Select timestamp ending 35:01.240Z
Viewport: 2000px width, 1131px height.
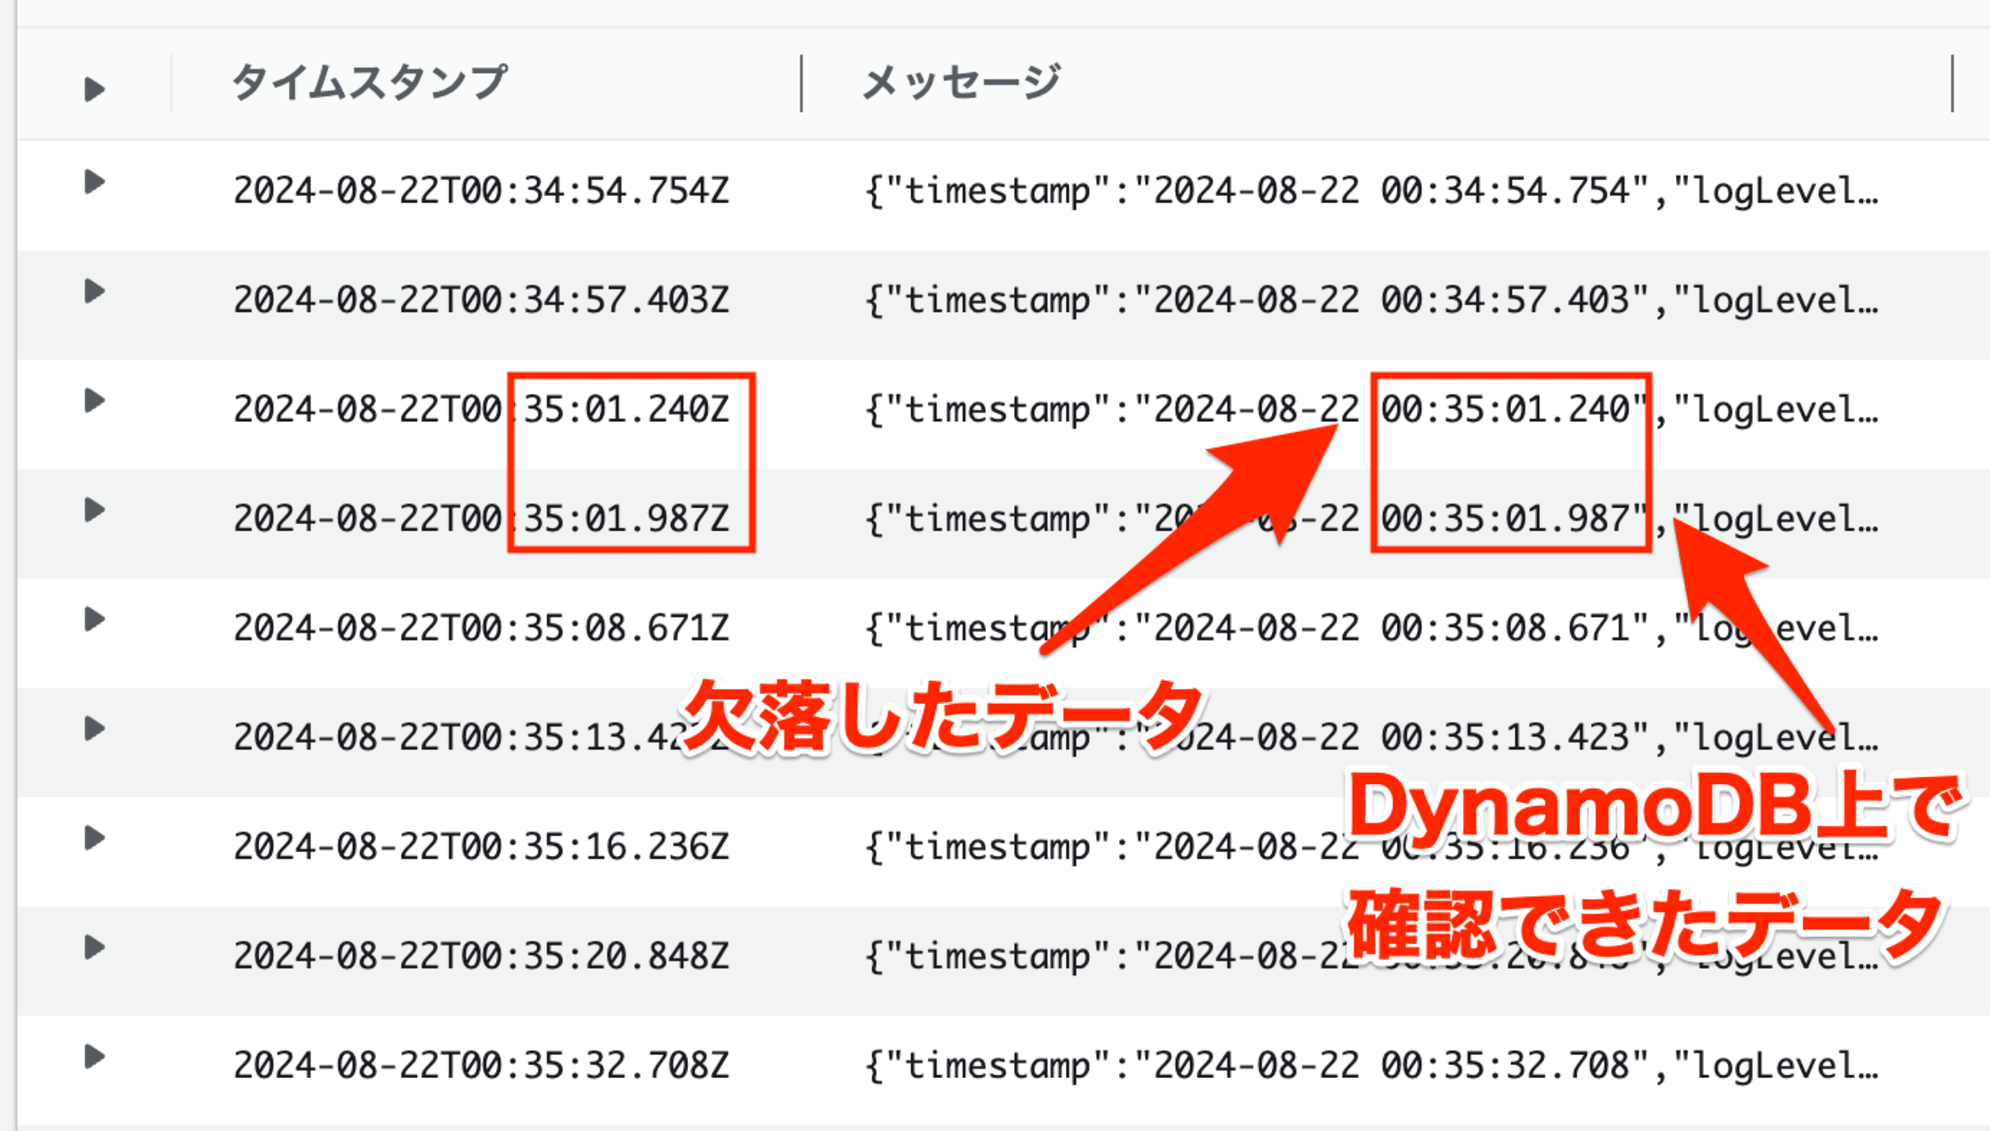(481, 409)
